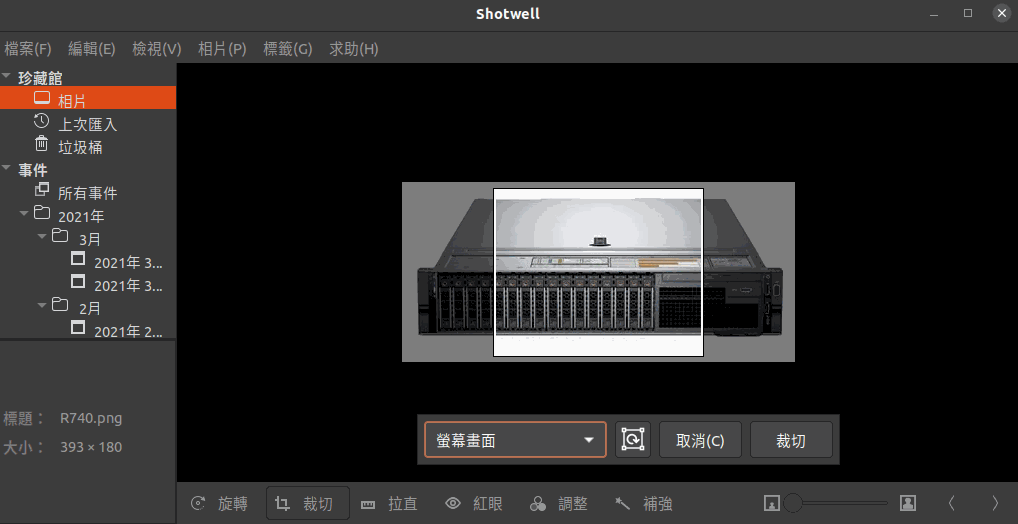The image size is (1018, 524).
Task: Click the zoom-in large photo icon
Action: click(908, 503)
